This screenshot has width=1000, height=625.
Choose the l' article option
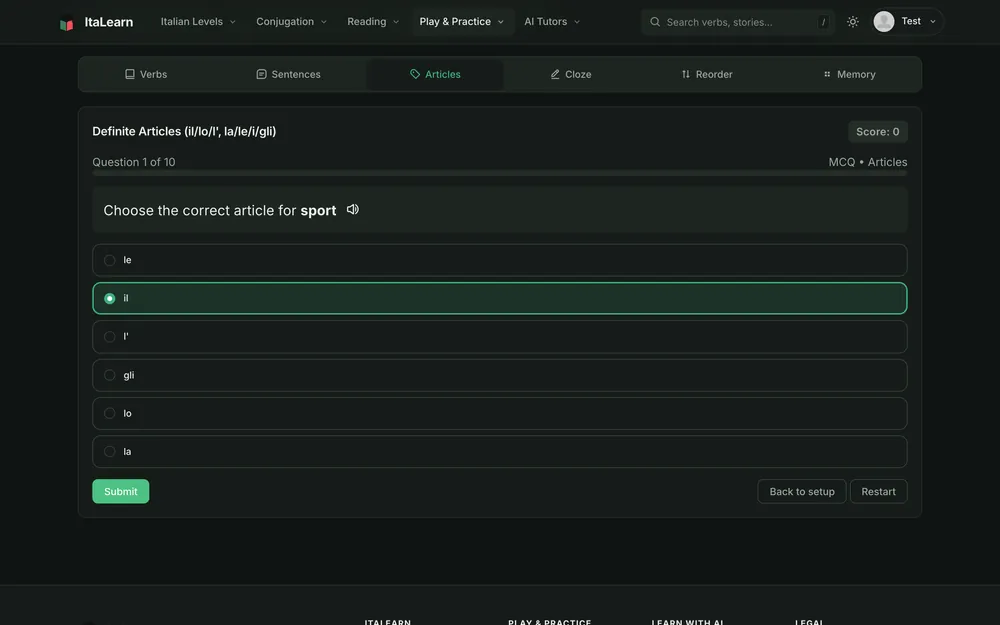499,337
